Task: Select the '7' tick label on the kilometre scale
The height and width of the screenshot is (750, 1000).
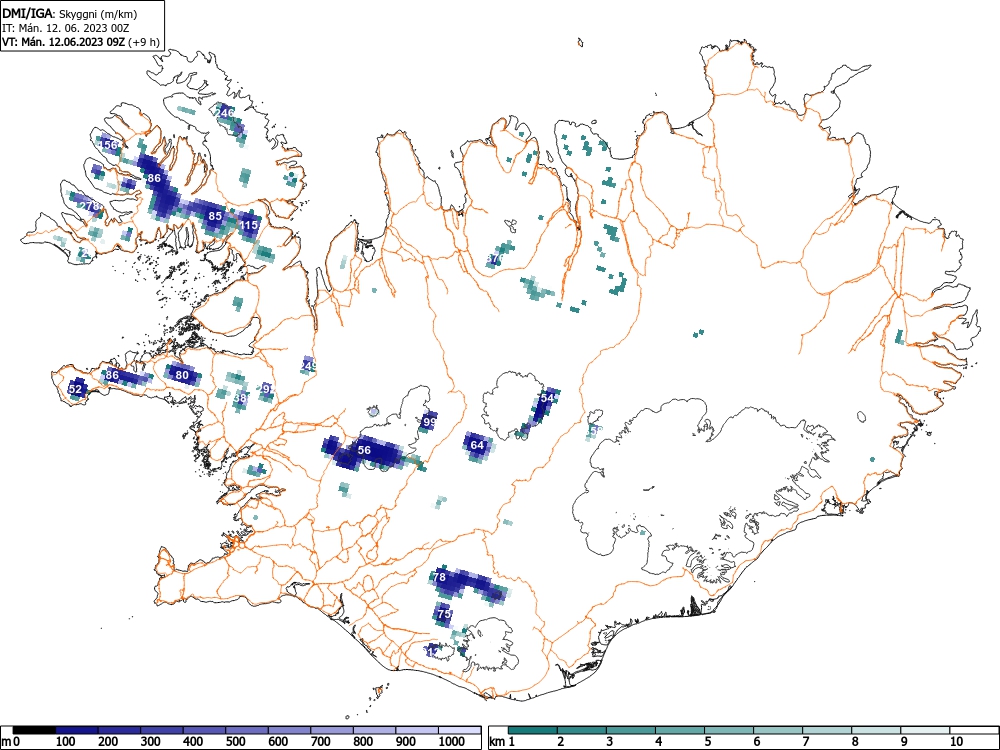Action: pos(805,741)
